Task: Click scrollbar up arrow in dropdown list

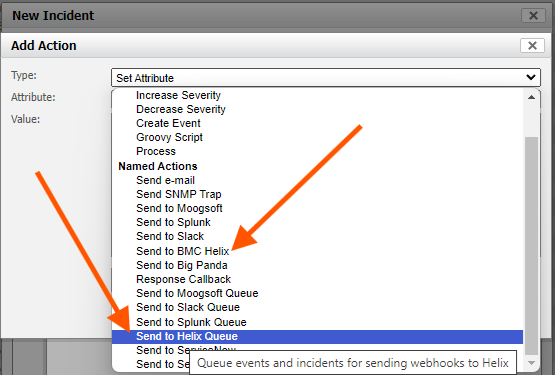Action: pos(531,97)
